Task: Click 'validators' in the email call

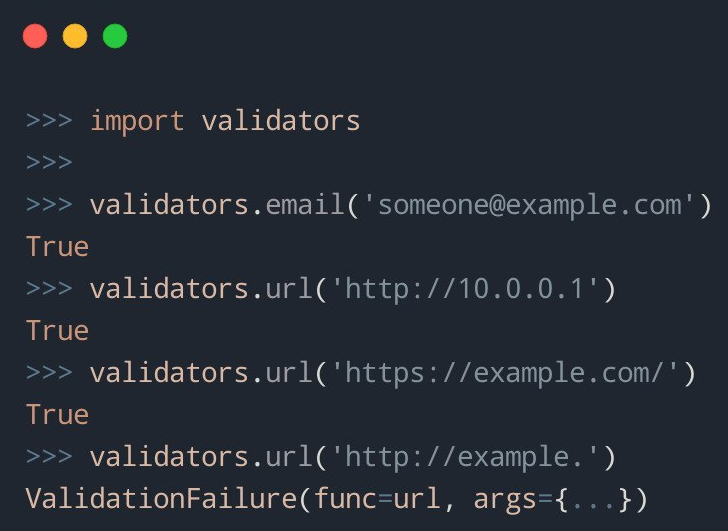Action: [169, 204]
